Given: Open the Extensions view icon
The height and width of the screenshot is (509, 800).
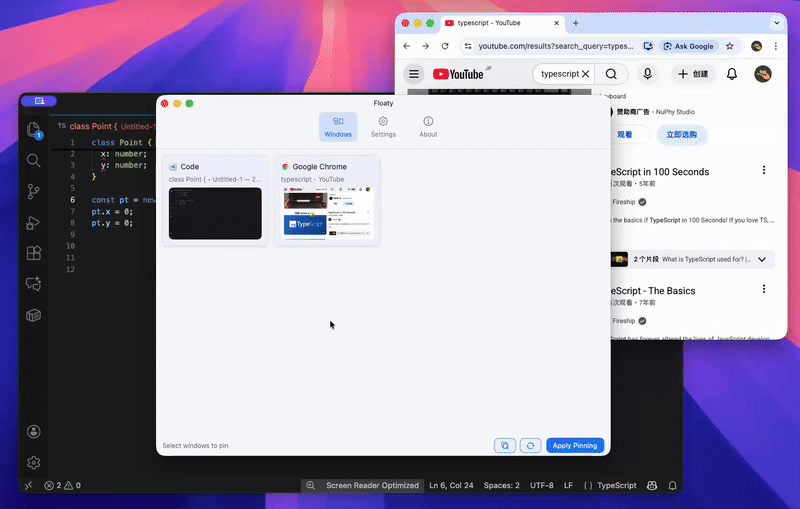Looking at the screenshot, I should (34, 253).
